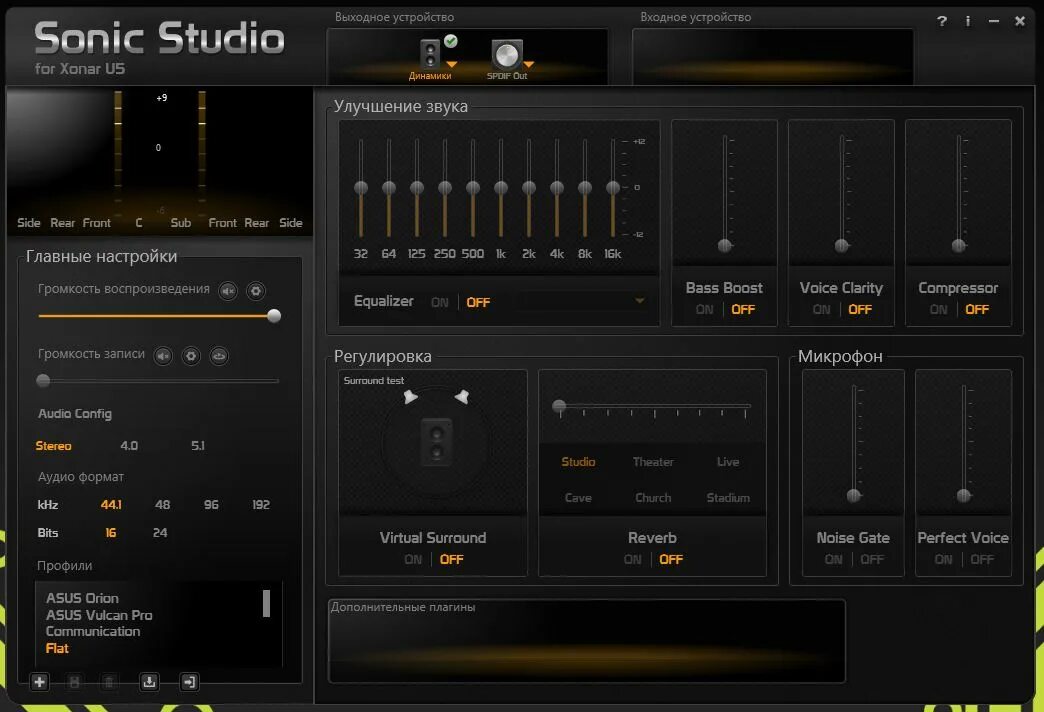
Task: Click the right speaker in Surround test
Action: [x=462, y=397]
